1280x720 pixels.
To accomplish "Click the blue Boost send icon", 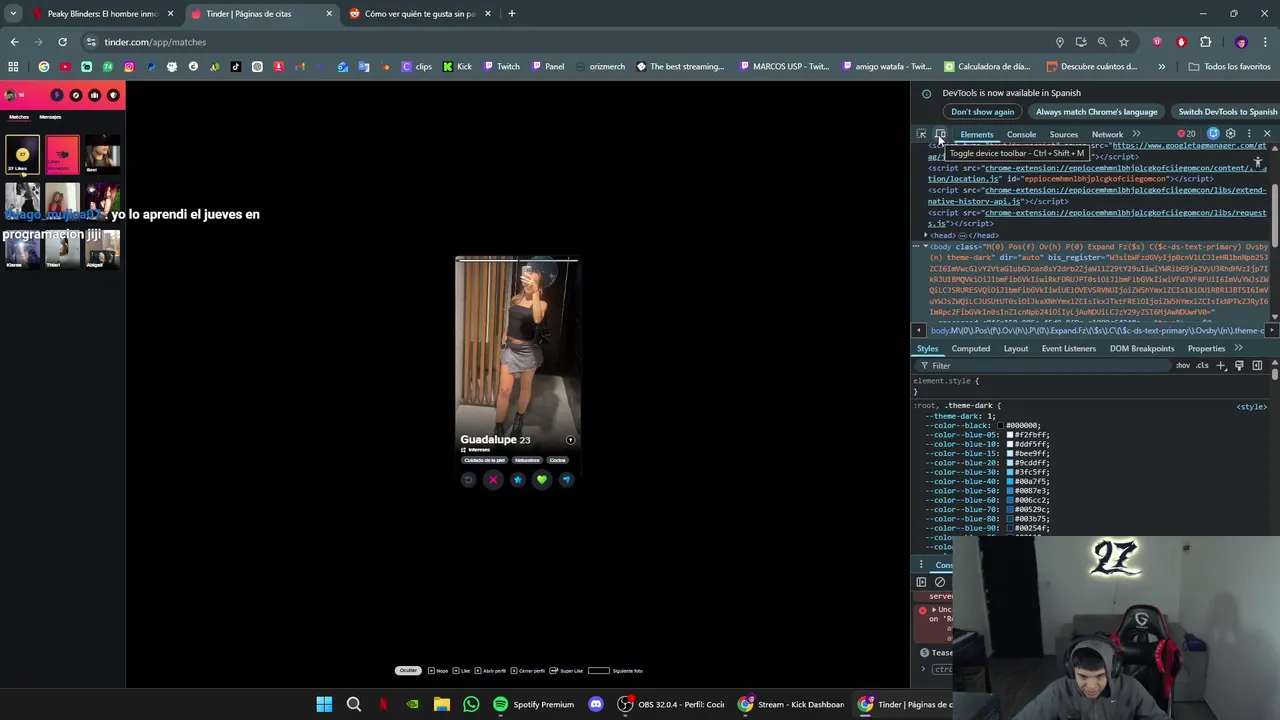I will [566, 480].
